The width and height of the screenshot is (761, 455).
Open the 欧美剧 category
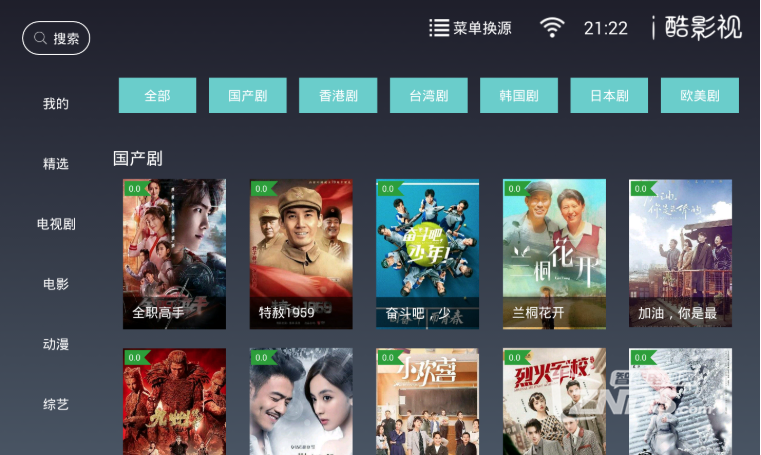click(x=700, y=96)
